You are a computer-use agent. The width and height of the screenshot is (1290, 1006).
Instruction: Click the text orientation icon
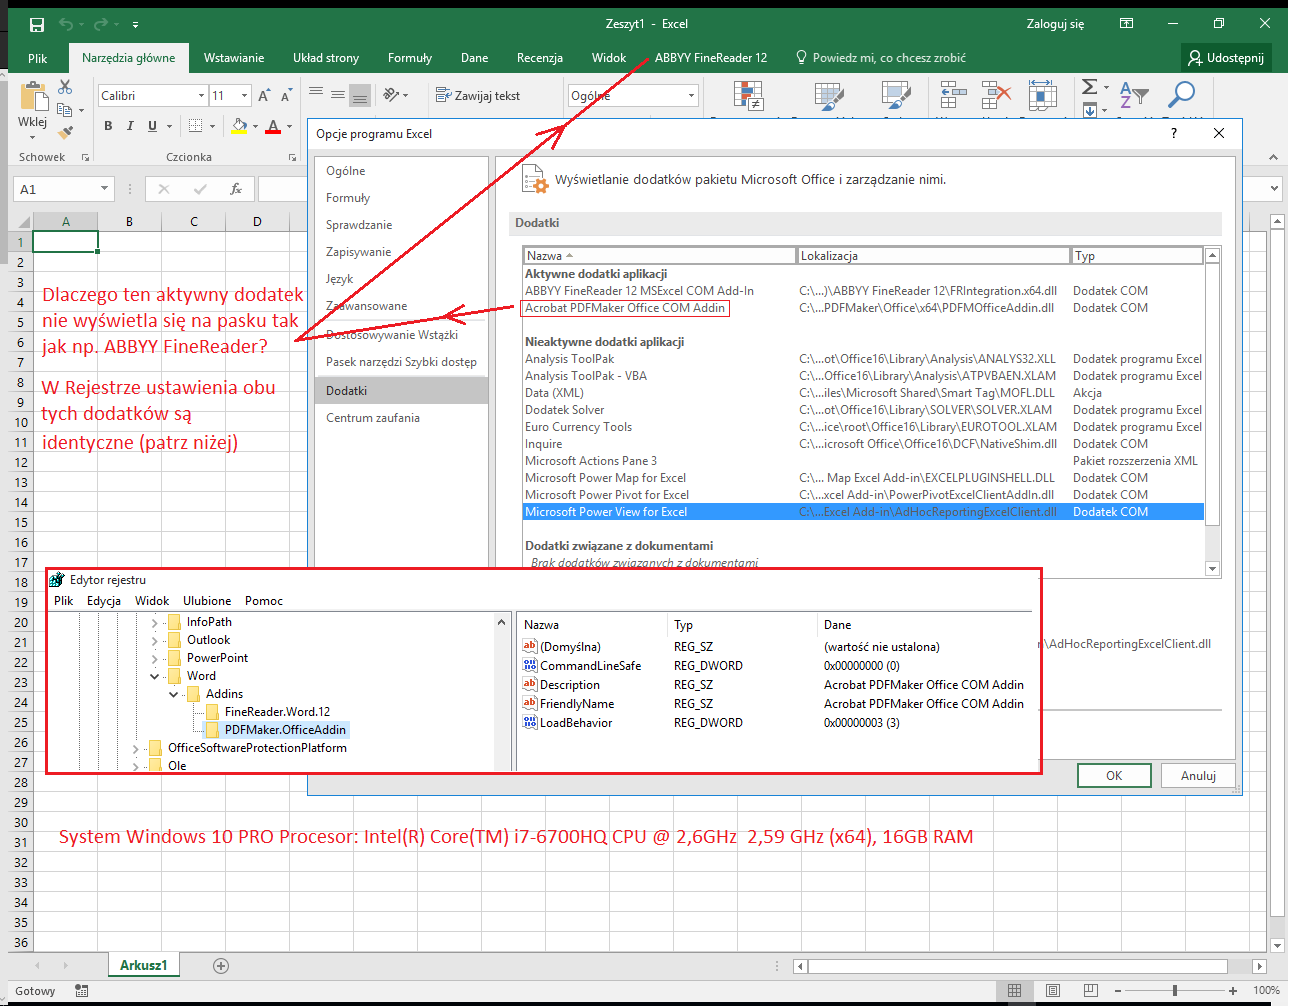(391, 94)
